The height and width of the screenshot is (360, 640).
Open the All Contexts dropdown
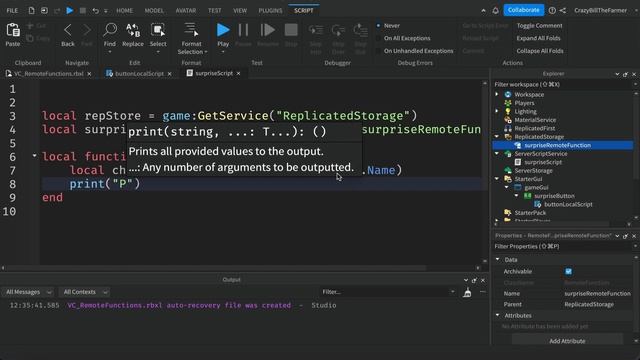pyautogui.click(x=85, y=292)
